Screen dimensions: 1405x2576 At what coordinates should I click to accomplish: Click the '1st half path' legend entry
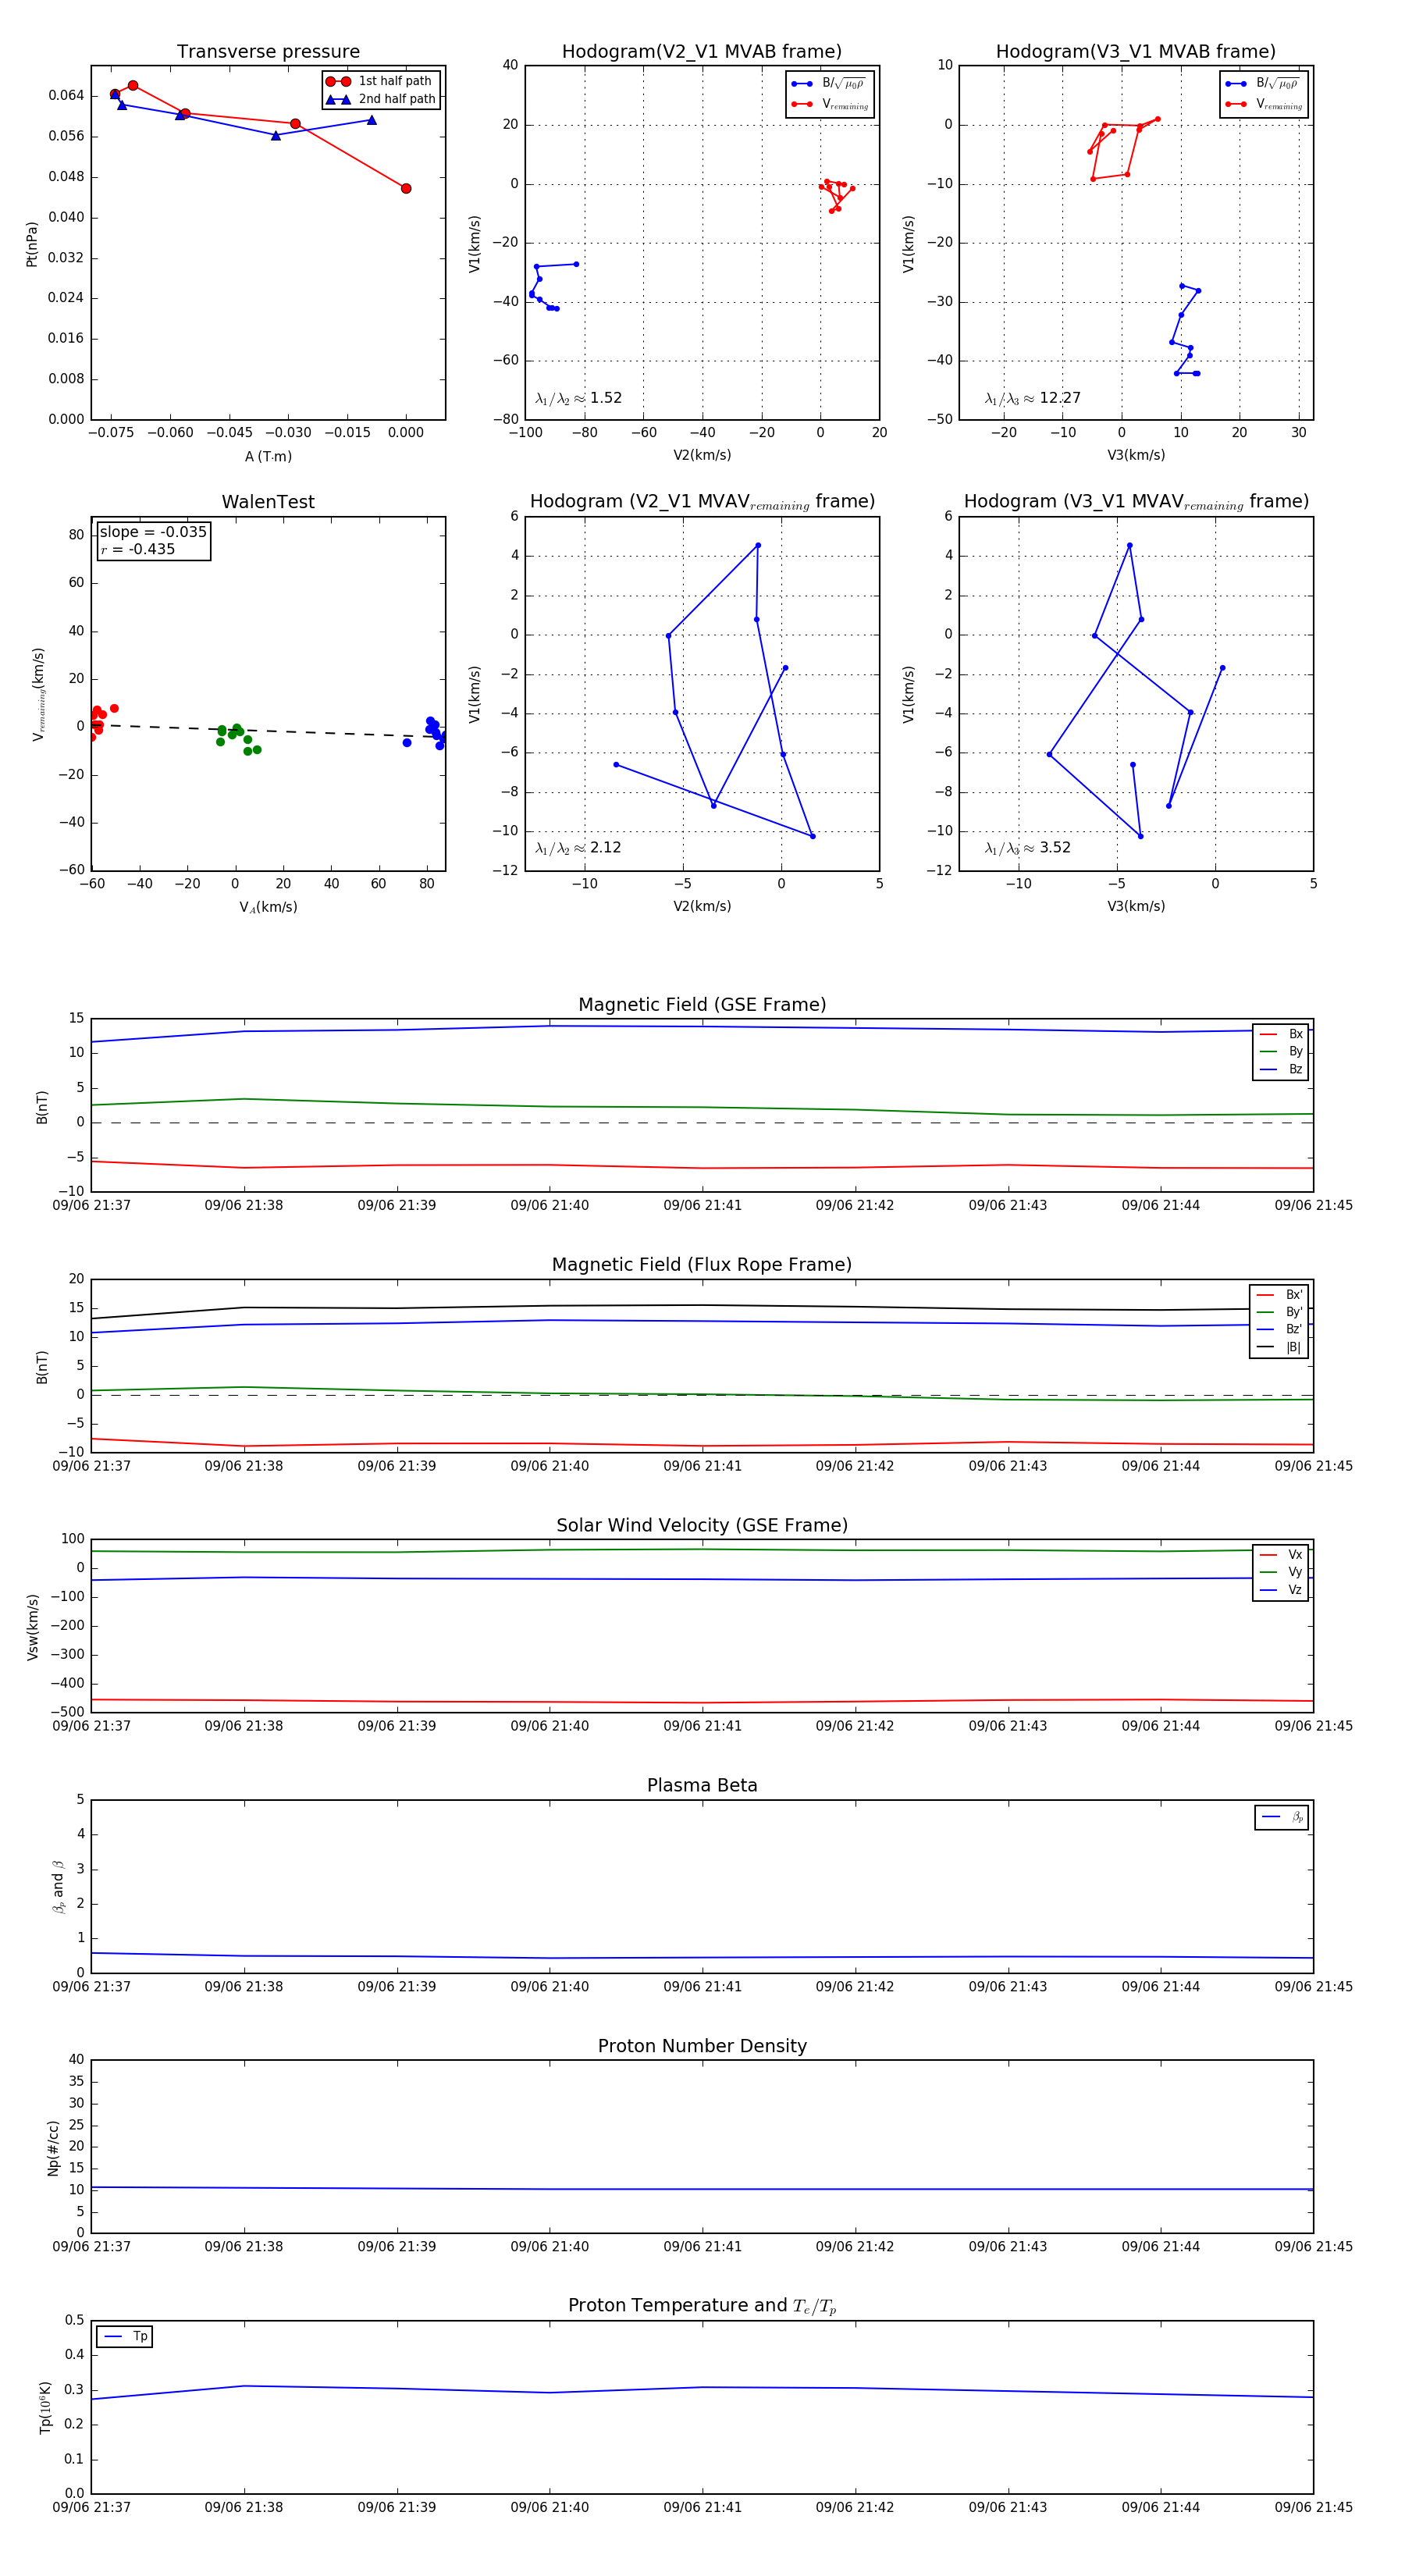[380, 81]
